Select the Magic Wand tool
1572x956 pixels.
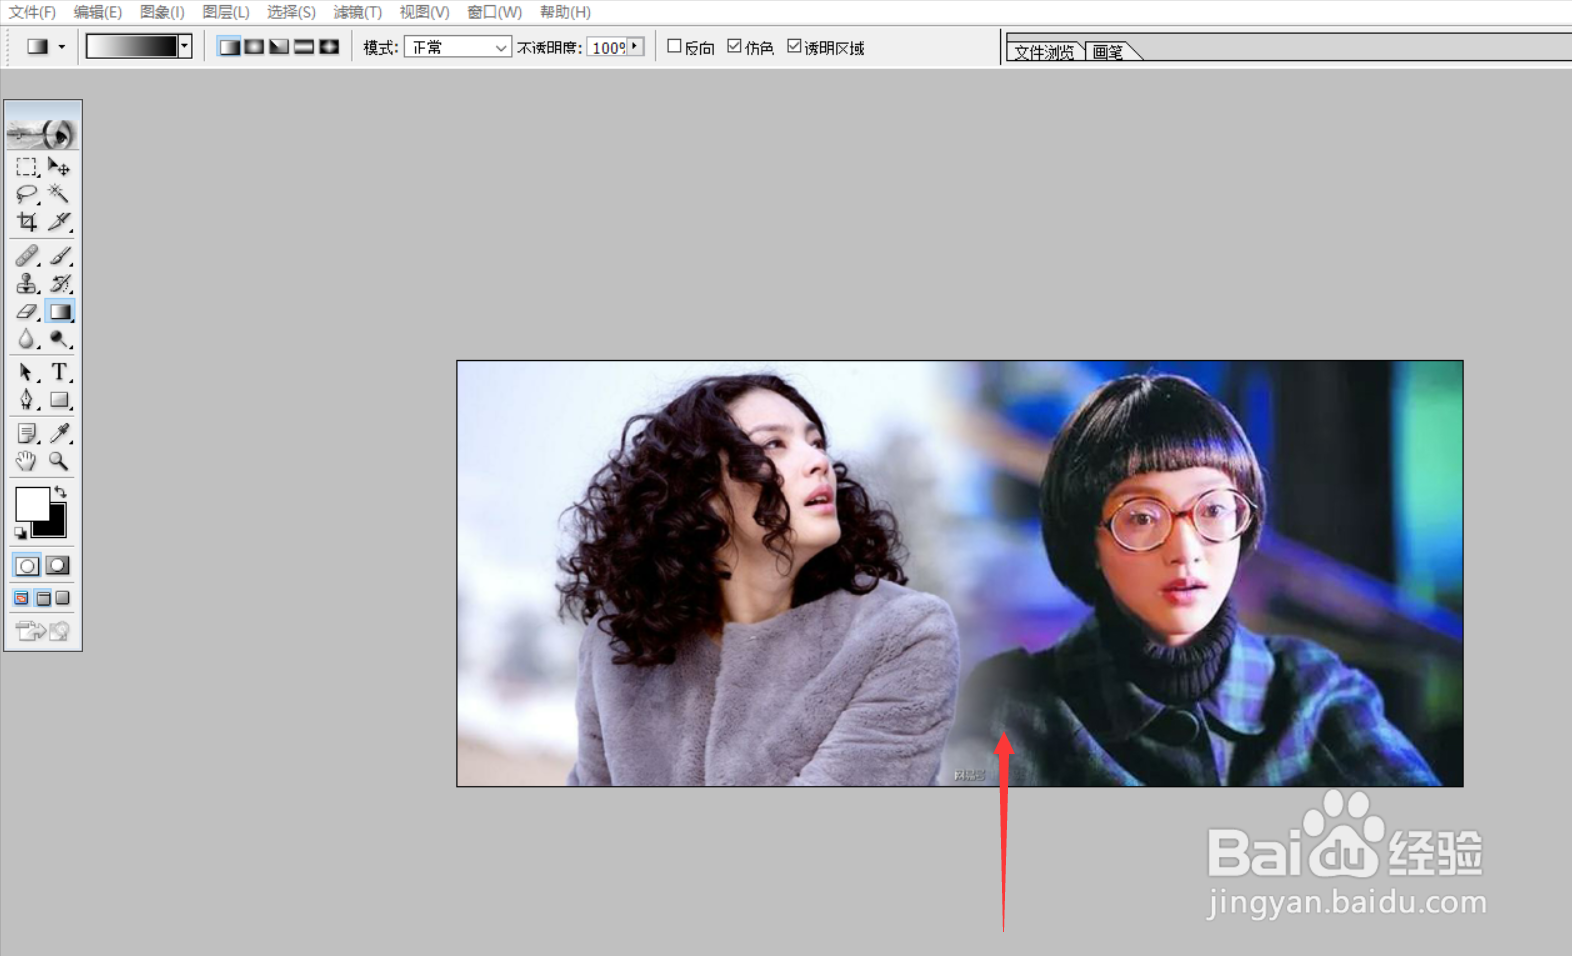tap(59, 194)
